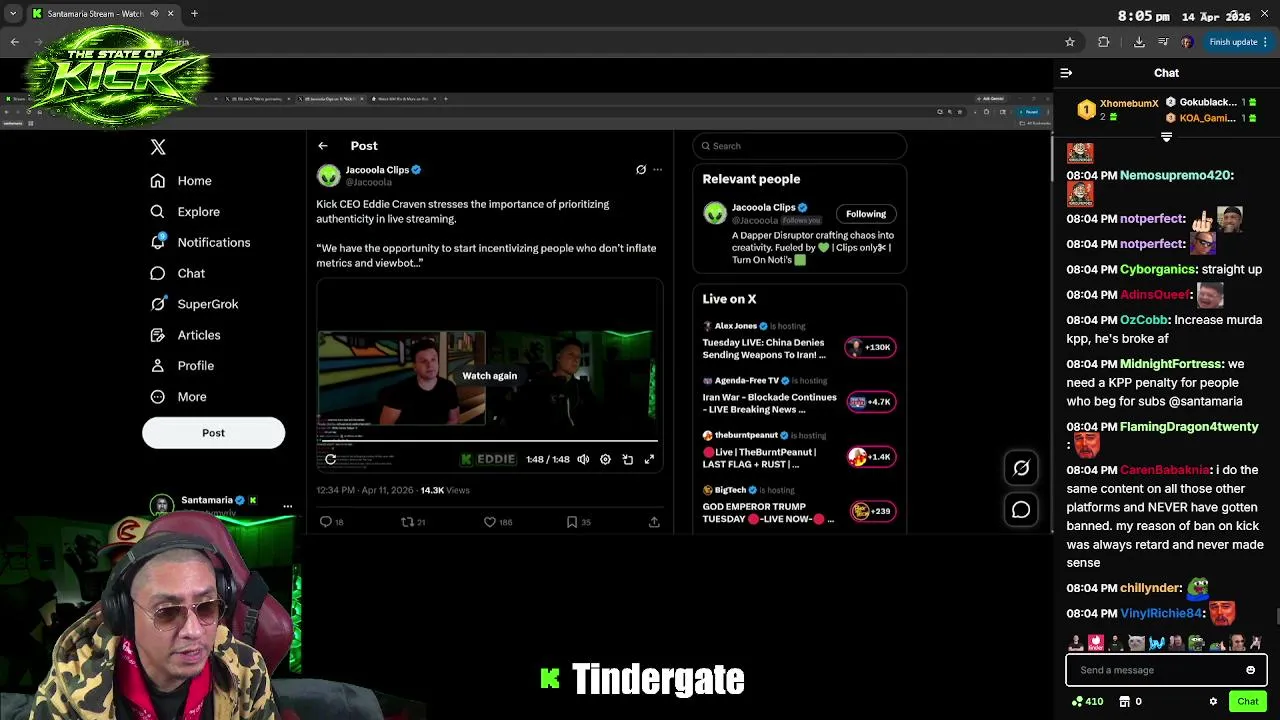Viewport: 1280px width, 720px height.
Task: Click the Tinder emote in quick emotes
Action: pyautogui.click(x=1096, y=643)
